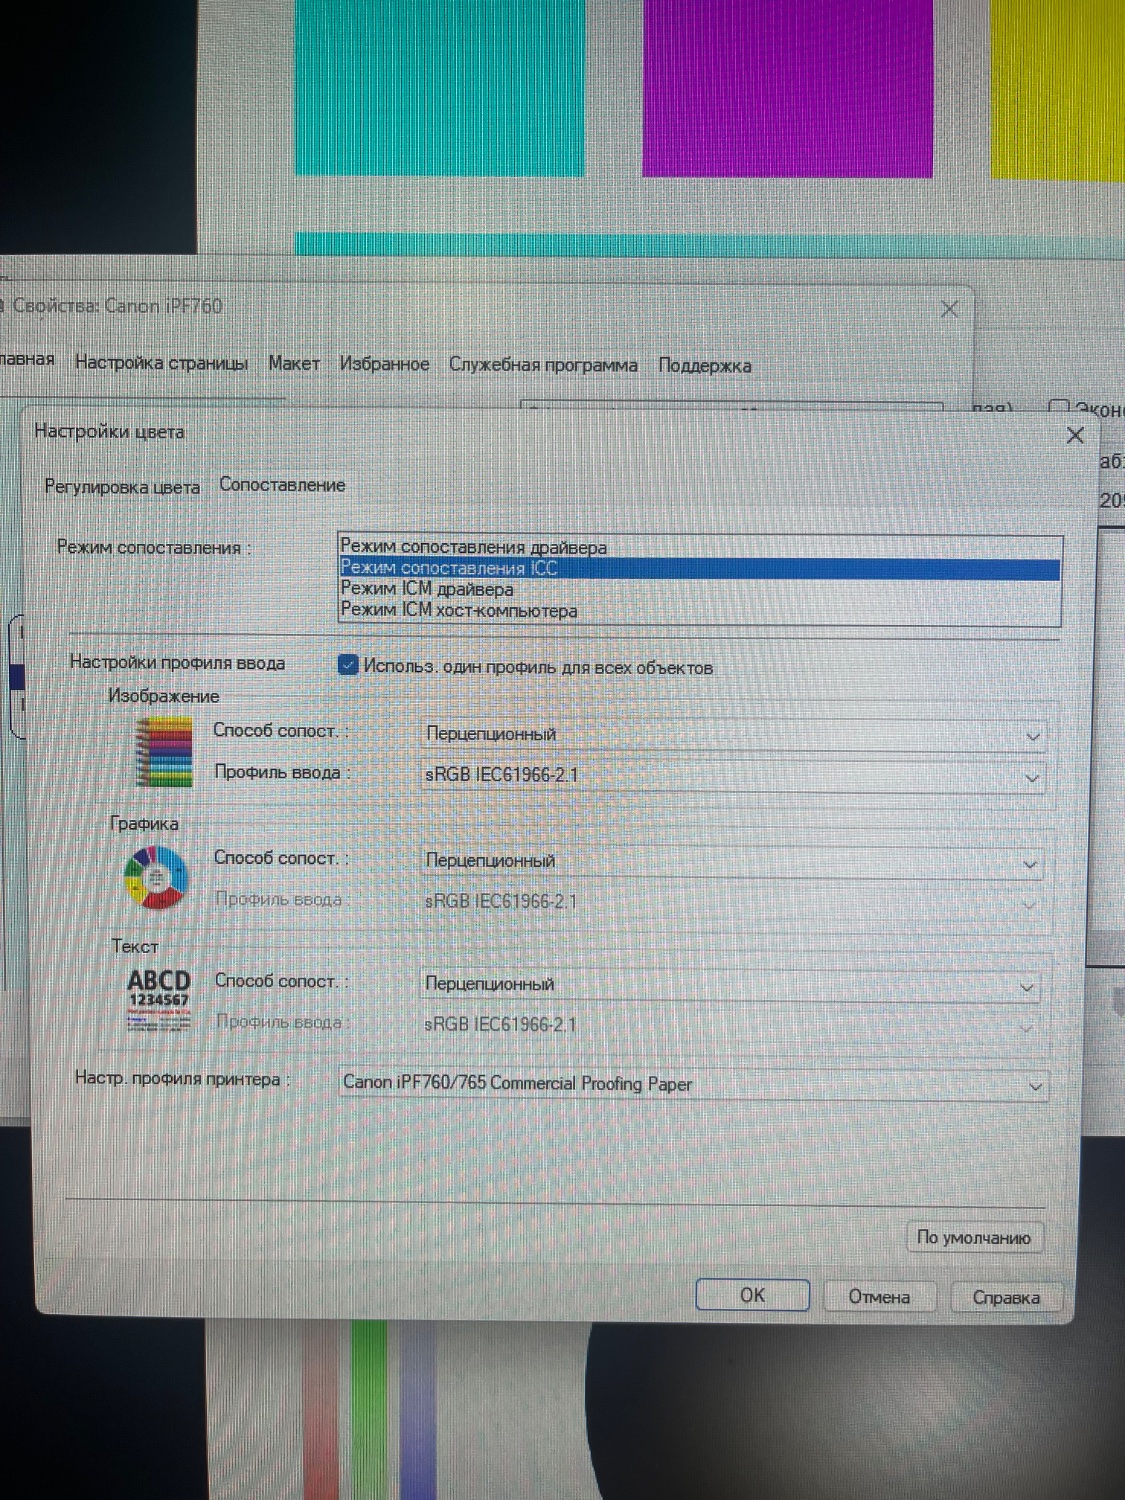Open Настройка страницы tab in Свойства window
The image size is (1125, 1500).
(161, 363)
